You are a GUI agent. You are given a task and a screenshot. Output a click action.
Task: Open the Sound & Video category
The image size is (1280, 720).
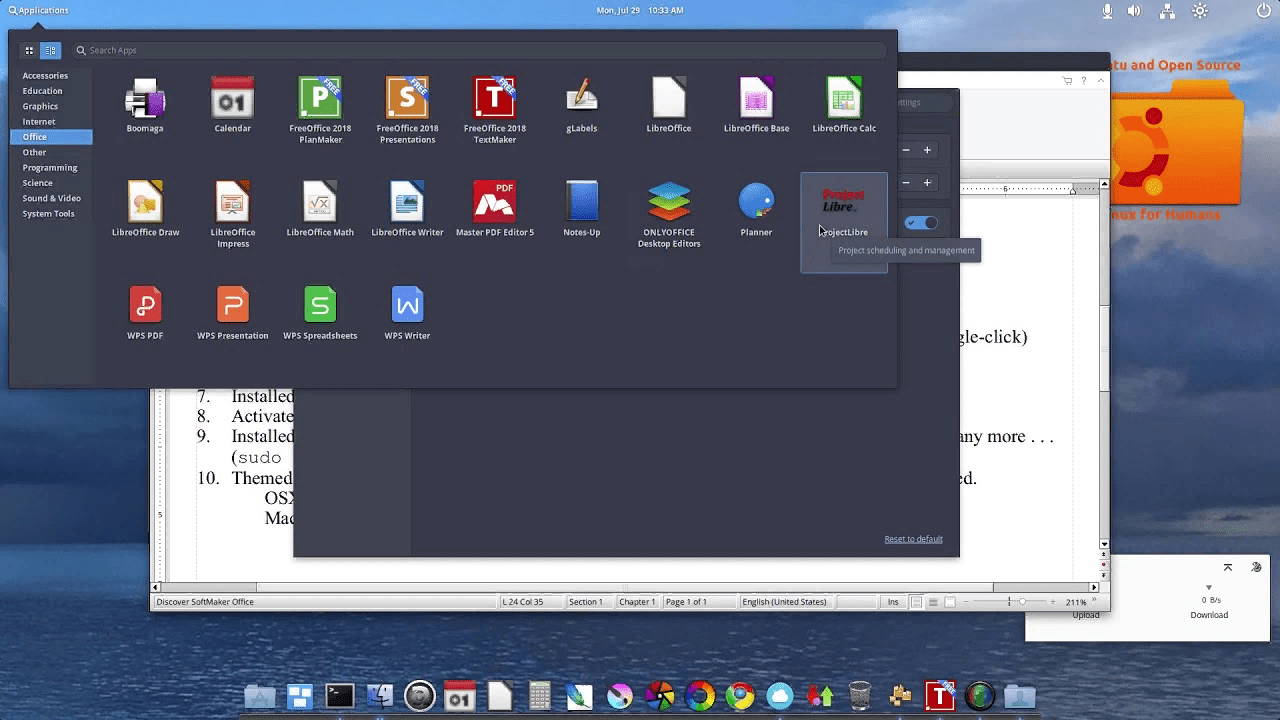point(51,198)
